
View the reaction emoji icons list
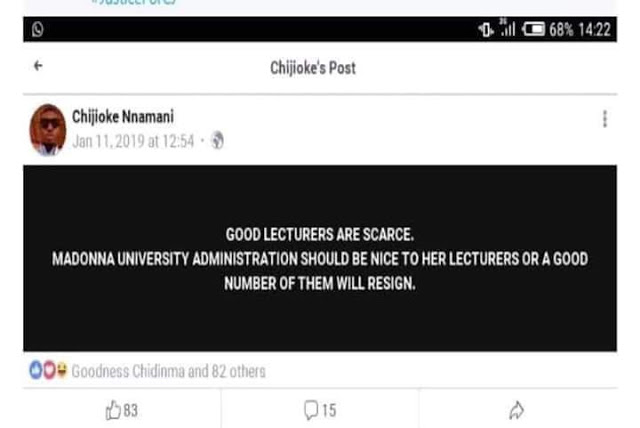pos(47,372)
